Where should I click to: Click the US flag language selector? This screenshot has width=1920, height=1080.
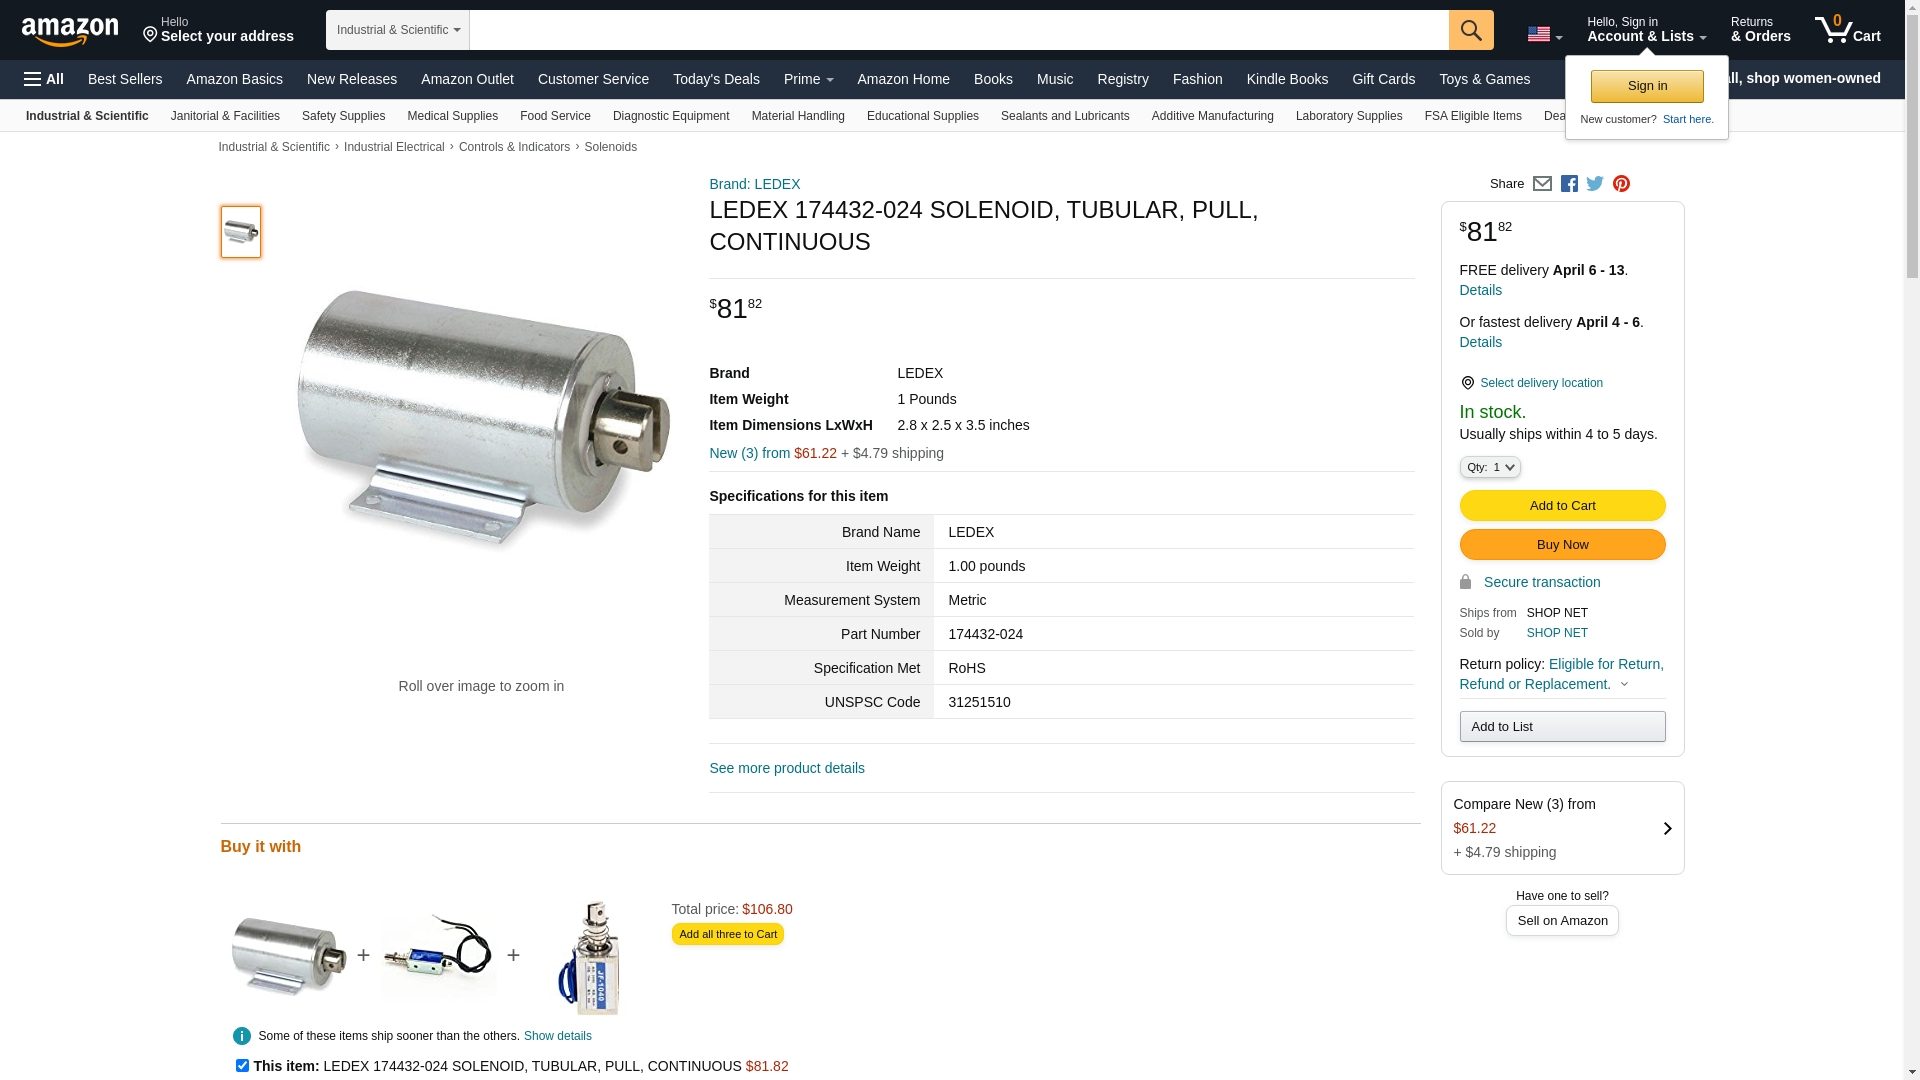[x=1544, y=34]
